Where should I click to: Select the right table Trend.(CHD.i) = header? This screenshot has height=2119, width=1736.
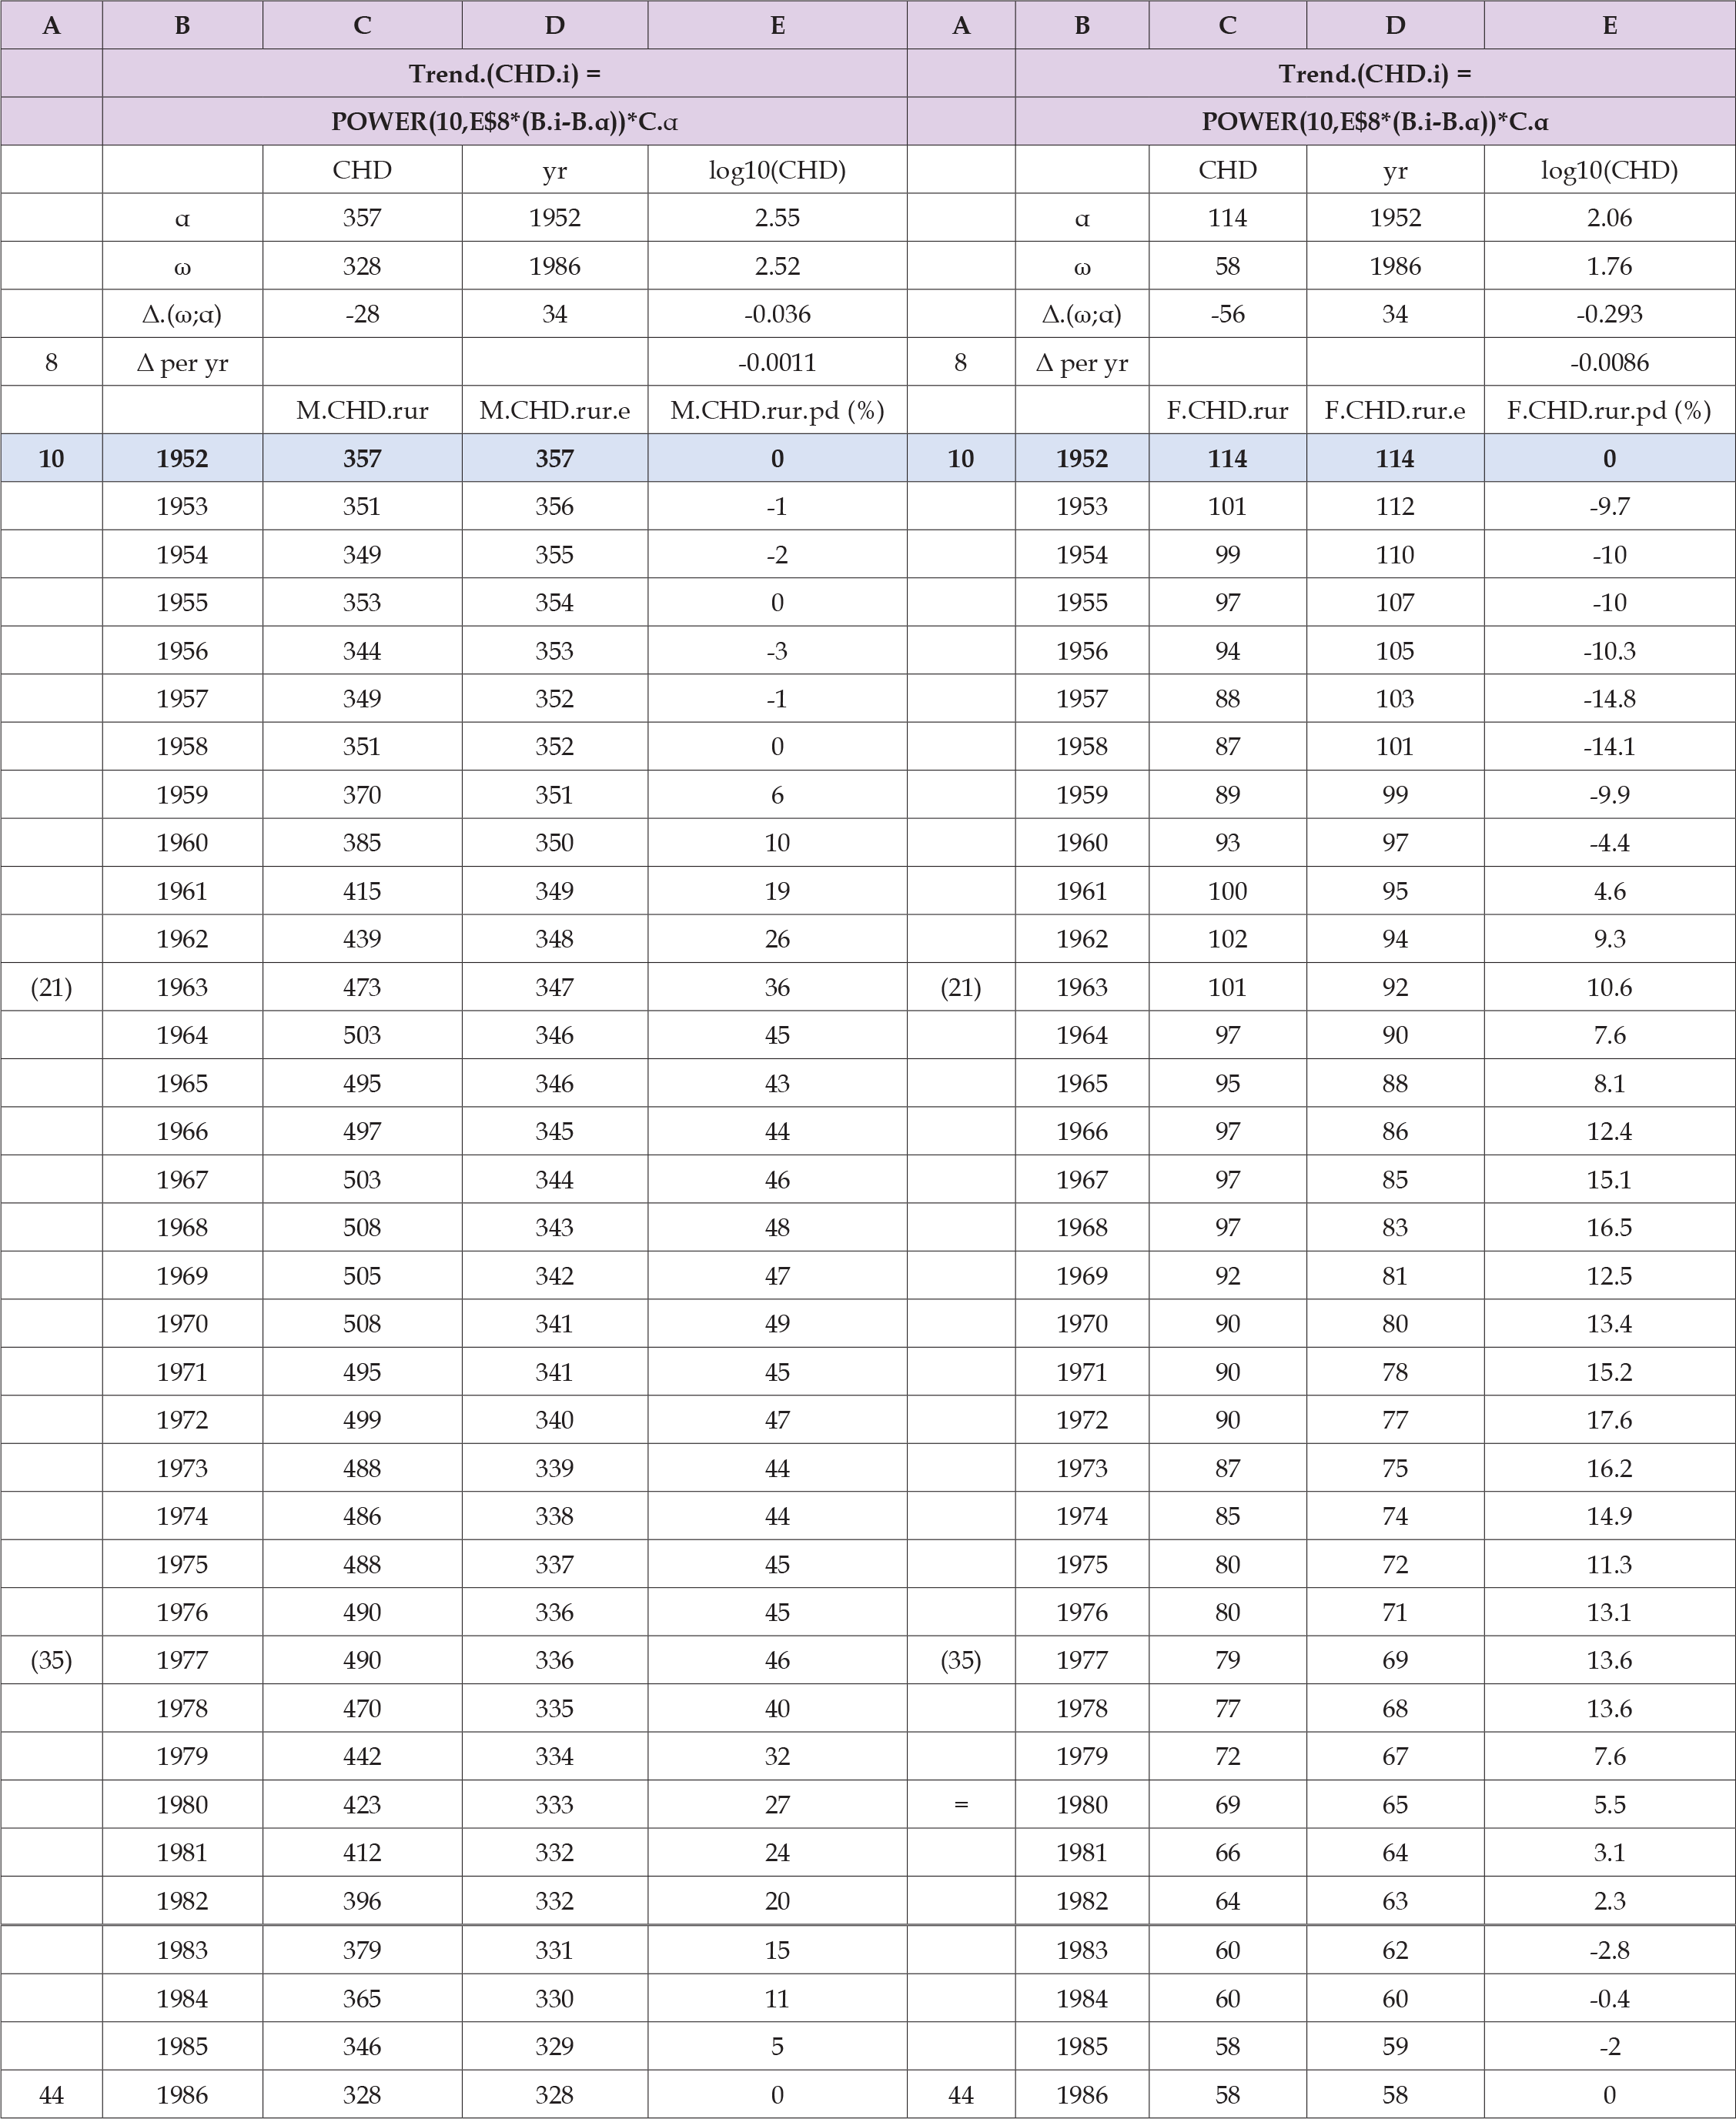(1374, 73)
